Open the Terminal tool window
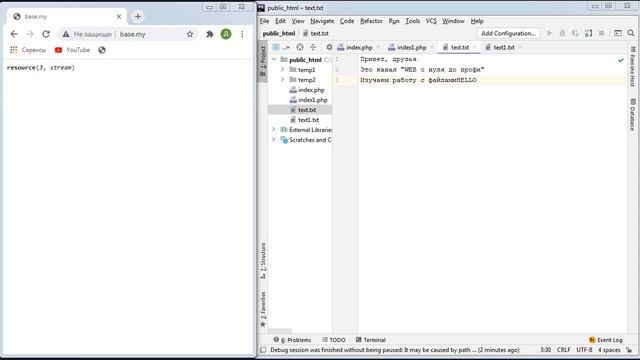The width and height of the screenshot is (640, 360). pos(371,340)
